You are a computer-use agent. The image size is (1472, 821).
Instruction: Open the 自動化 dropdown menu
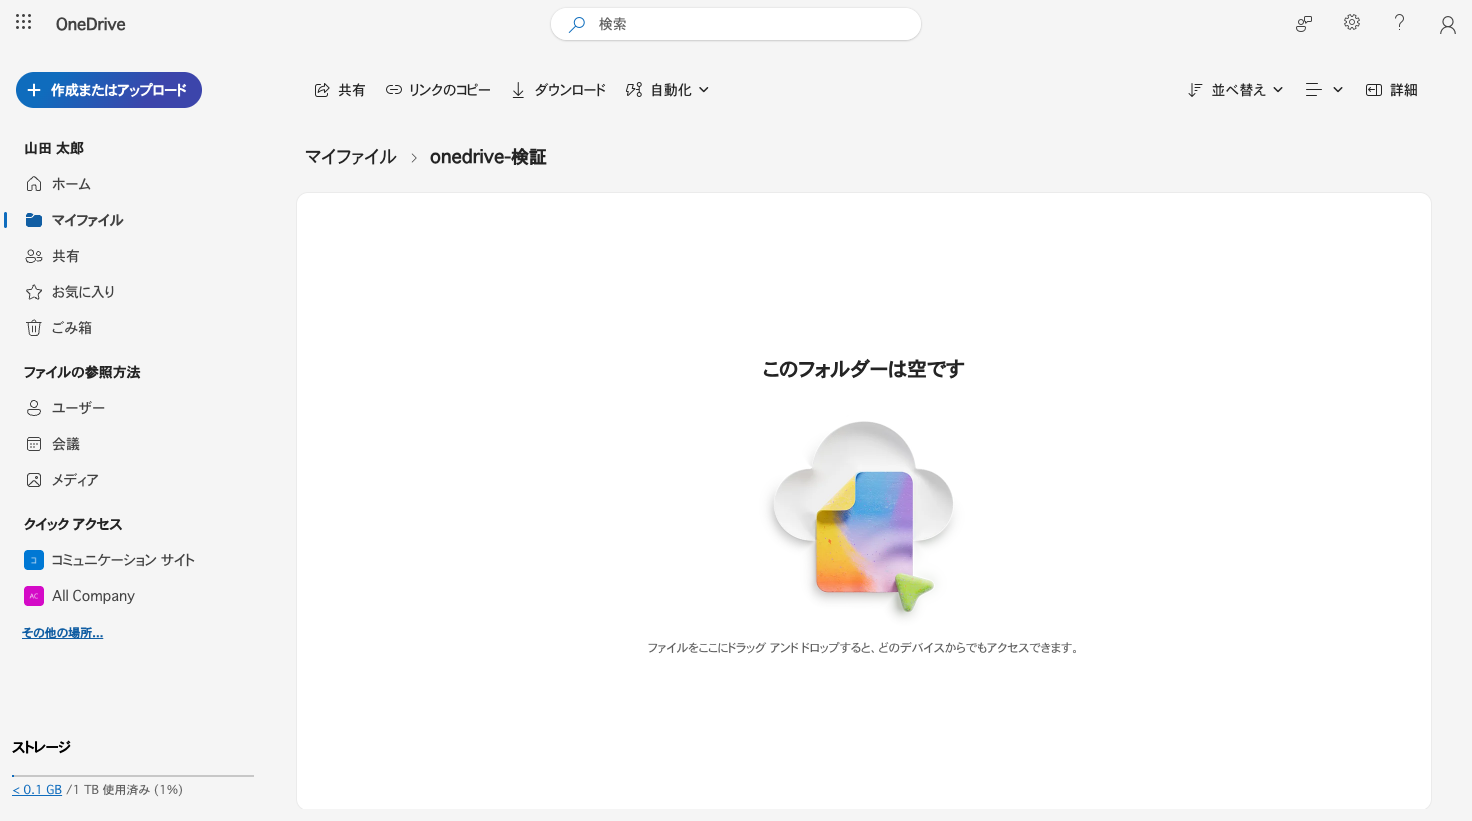tap(668, 90)
